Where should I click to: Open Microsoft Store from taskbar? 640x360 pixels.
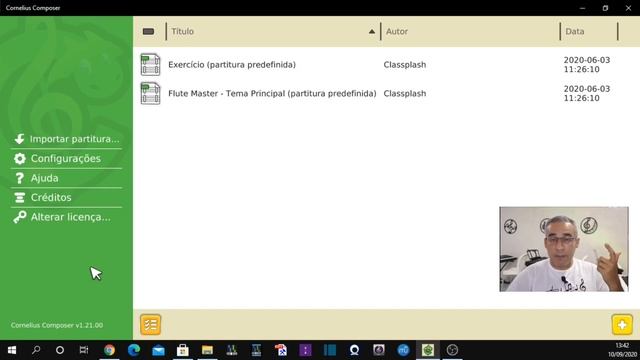point(183,350)
